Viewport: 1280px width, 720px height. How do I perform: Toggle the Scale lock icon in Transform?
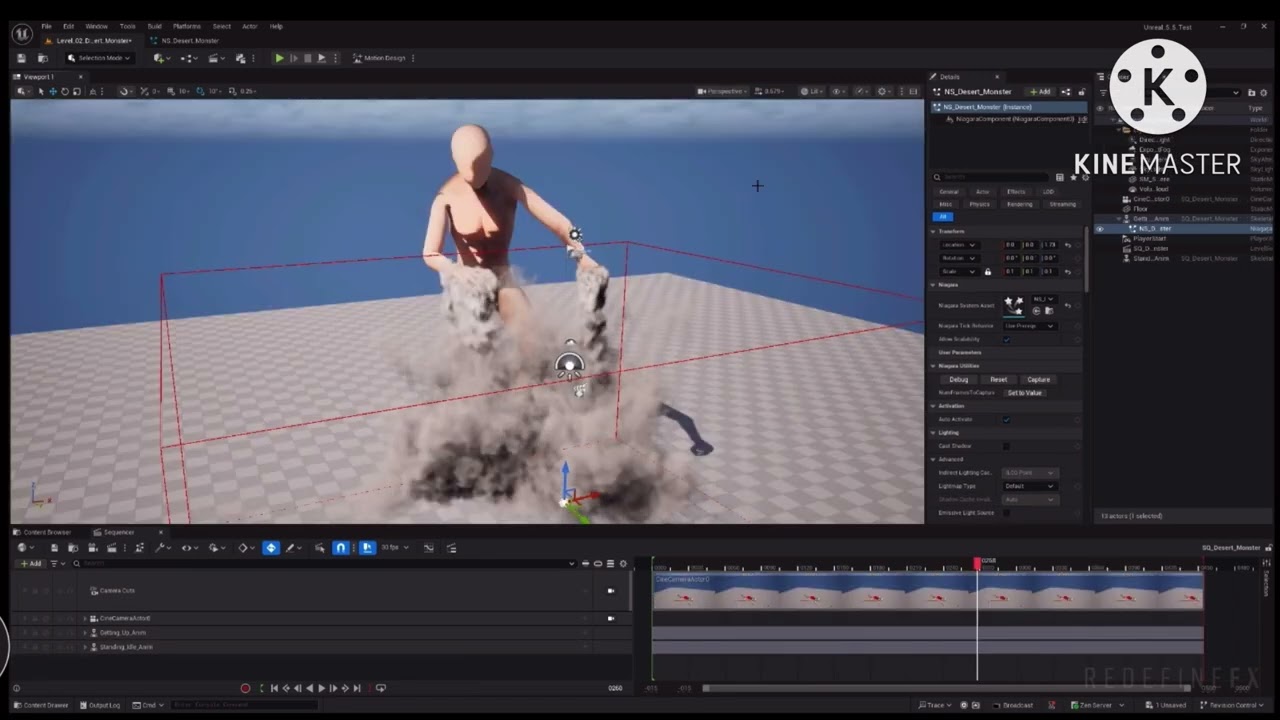click(x=988, y=271)
